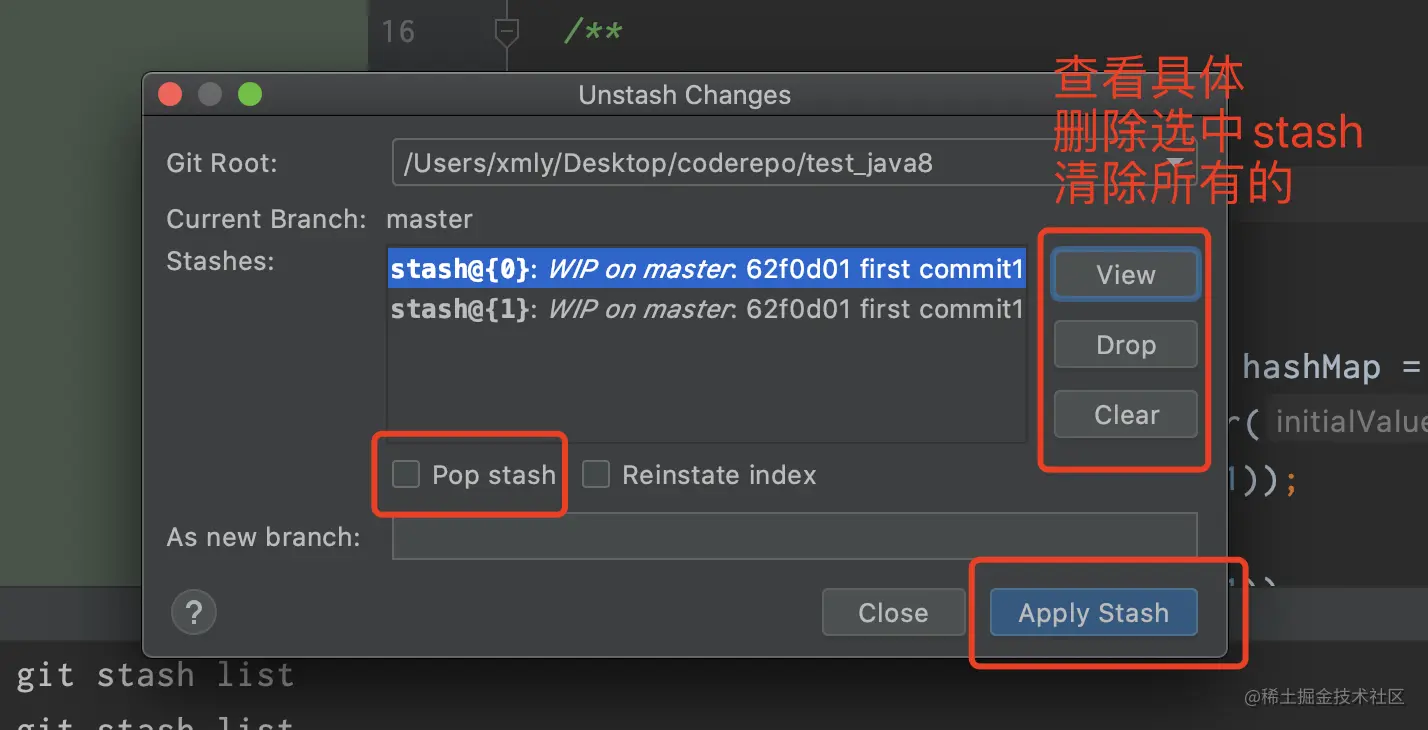1428x730 pixels.
Task: Click the yellow minimize window button
Action: pyautogui.click(x=210, y=95)
